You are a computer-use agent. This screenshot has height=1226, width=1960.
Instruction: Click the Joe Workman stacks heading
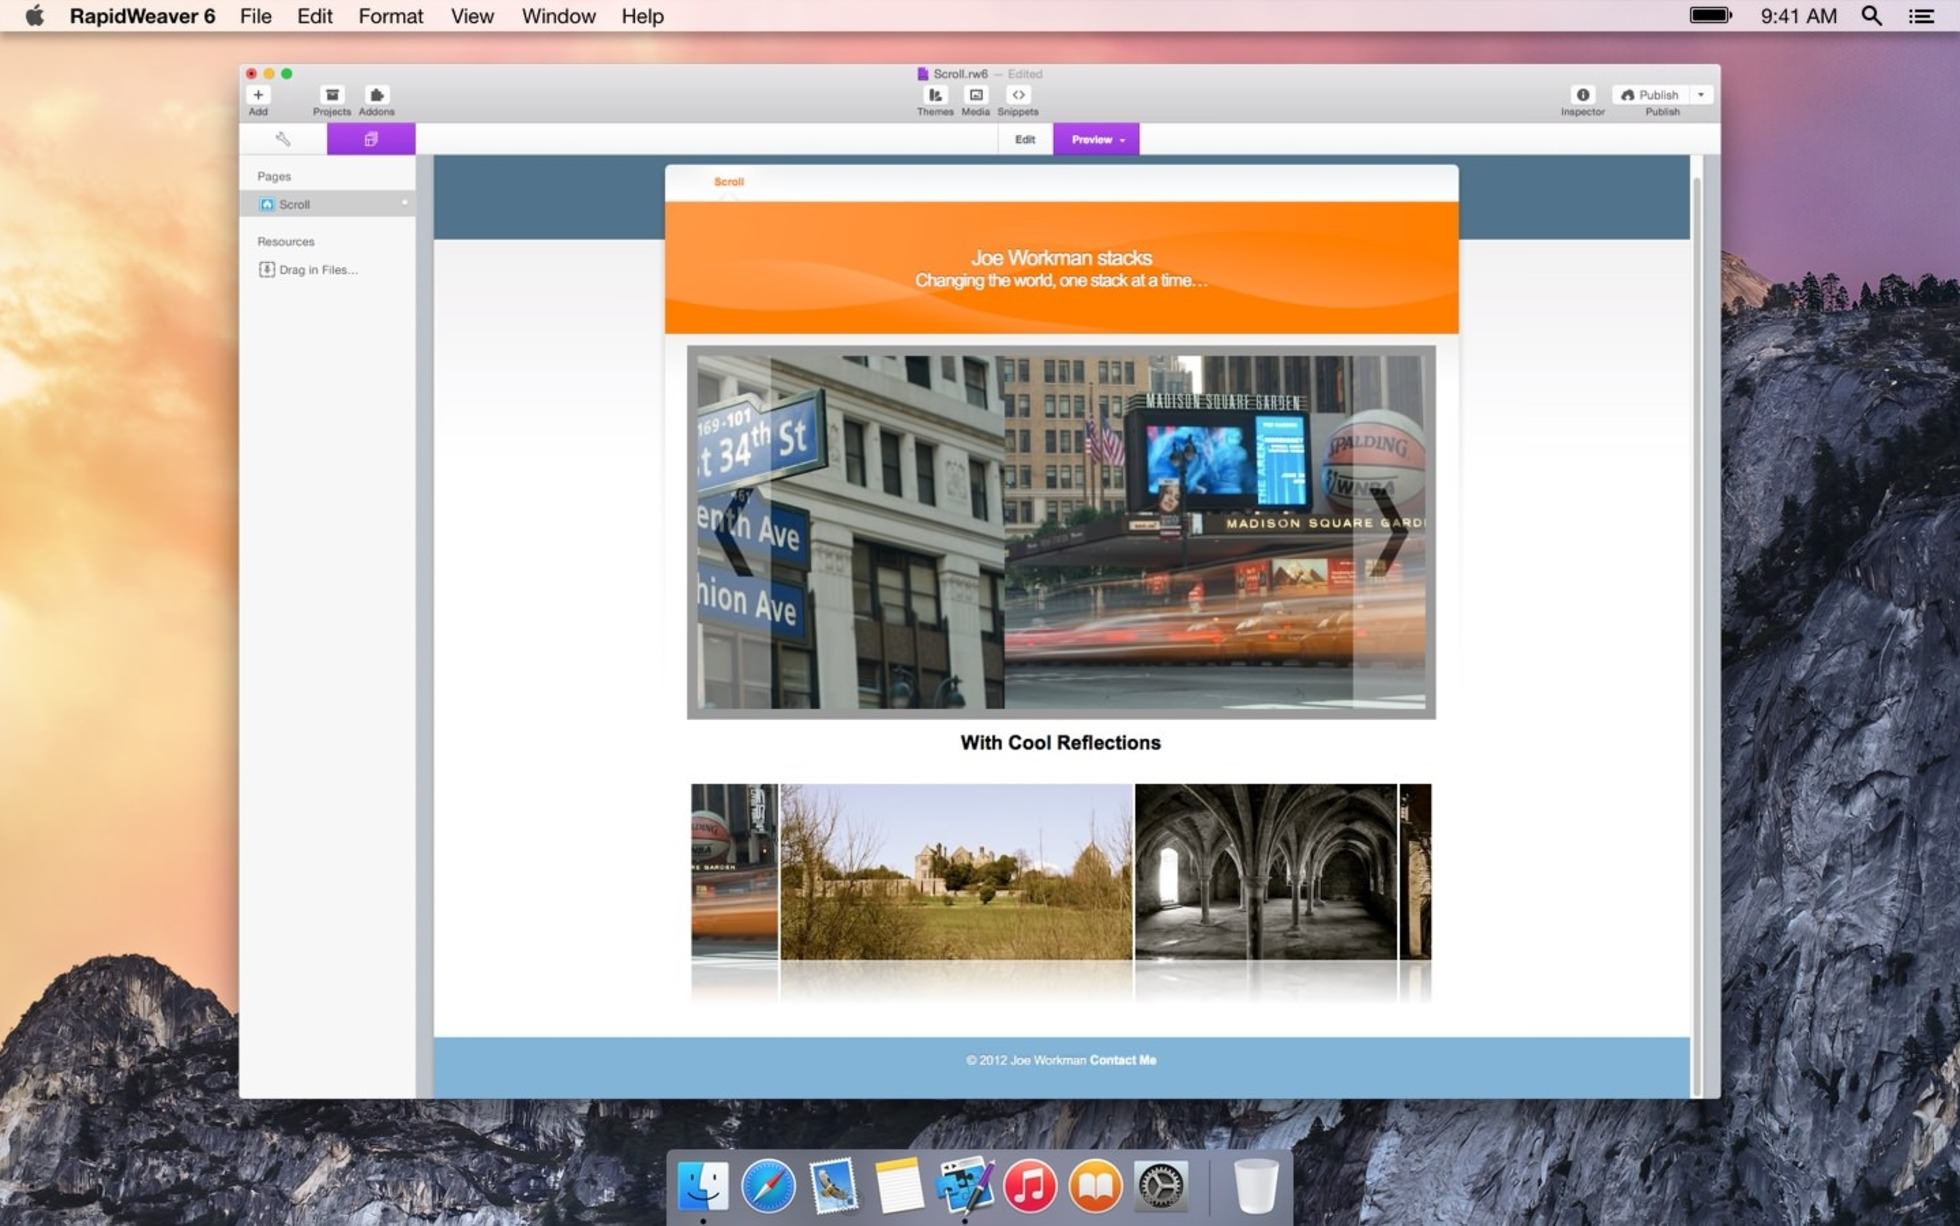tap(1061, 258)
